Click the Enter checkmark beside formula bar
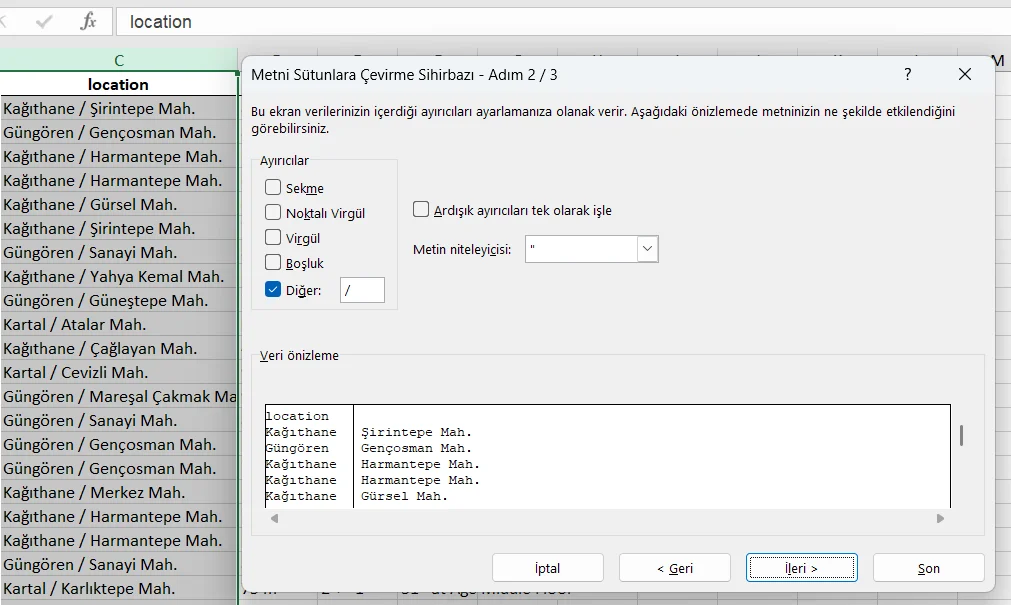This screenshot has height=605, width=1011. [x=45, y=21]
